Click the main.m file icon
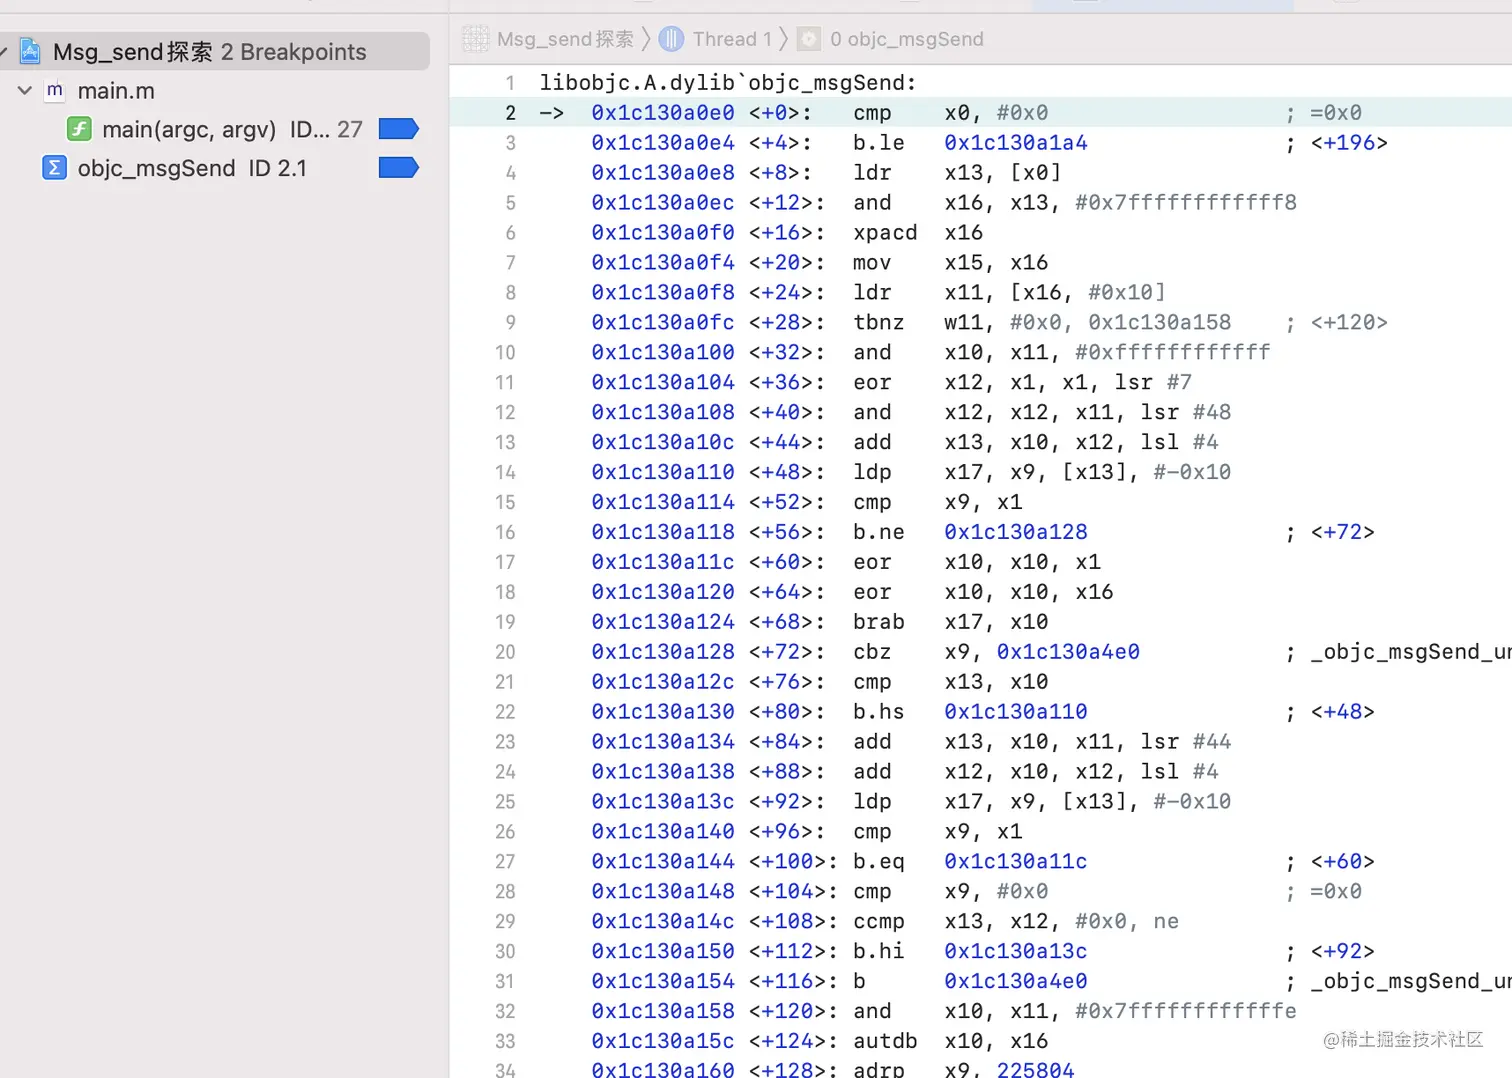Viewport: 1512px width, 1078px height. (55, 90)
